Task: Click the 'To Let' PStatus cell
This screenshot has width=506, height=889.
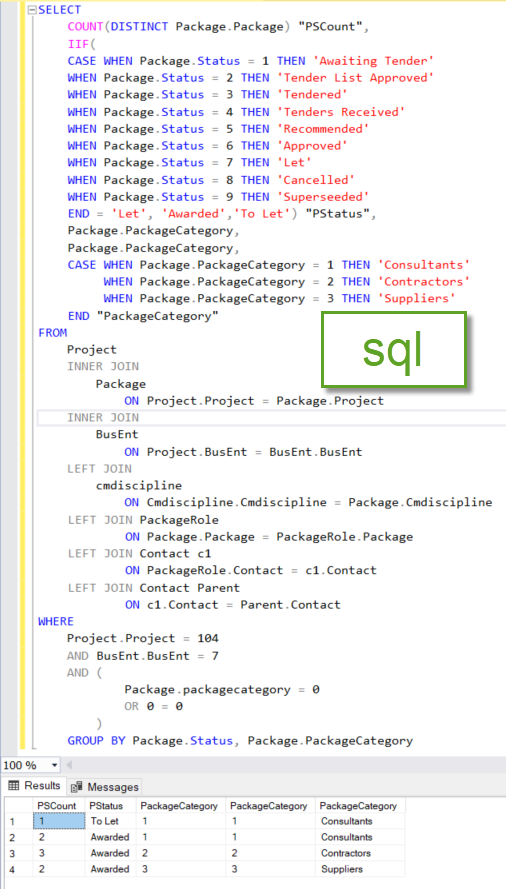Action: click(110, 821)
